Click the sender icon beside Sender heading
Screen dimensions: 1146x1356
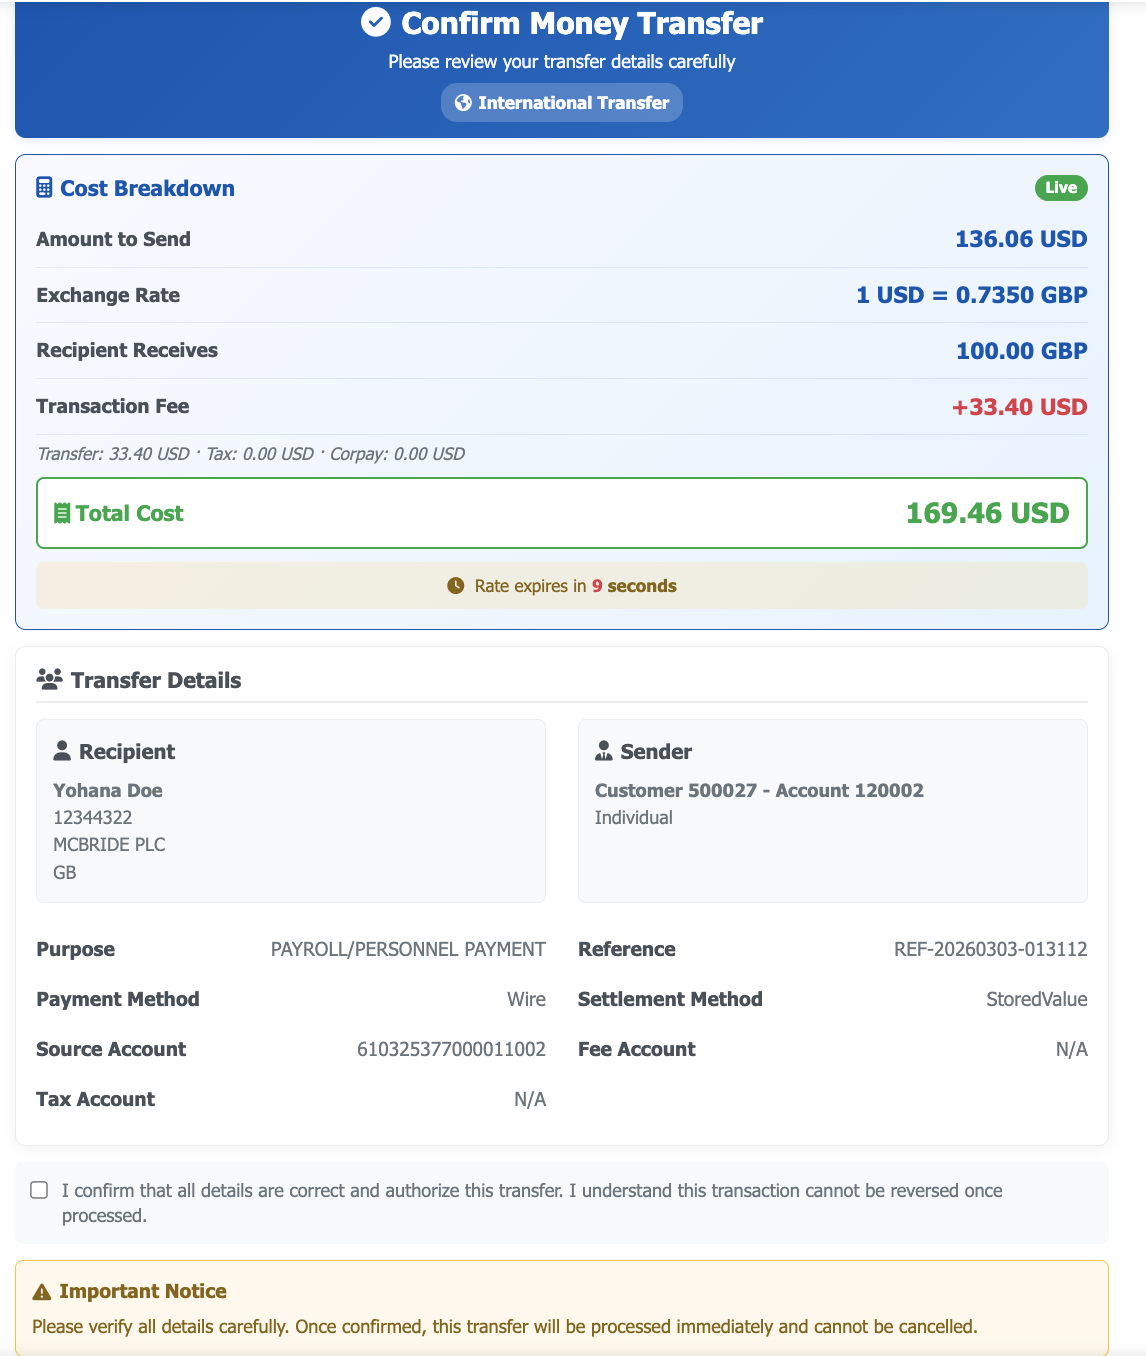(x=603, y=751)
